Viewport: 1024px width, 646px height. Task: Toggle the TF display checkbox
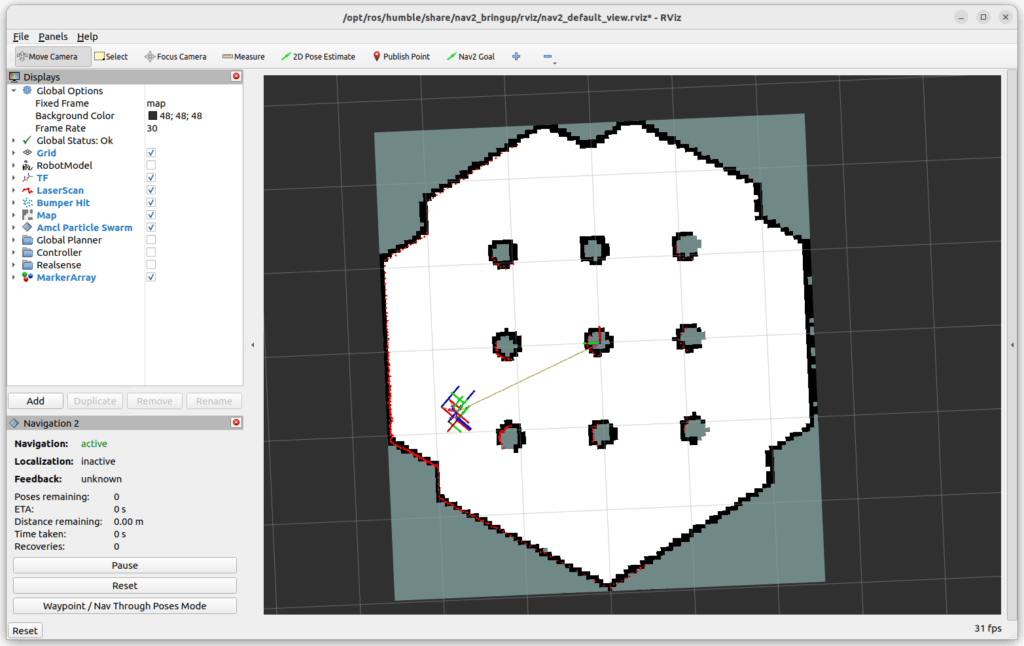[x=151, y=178]
